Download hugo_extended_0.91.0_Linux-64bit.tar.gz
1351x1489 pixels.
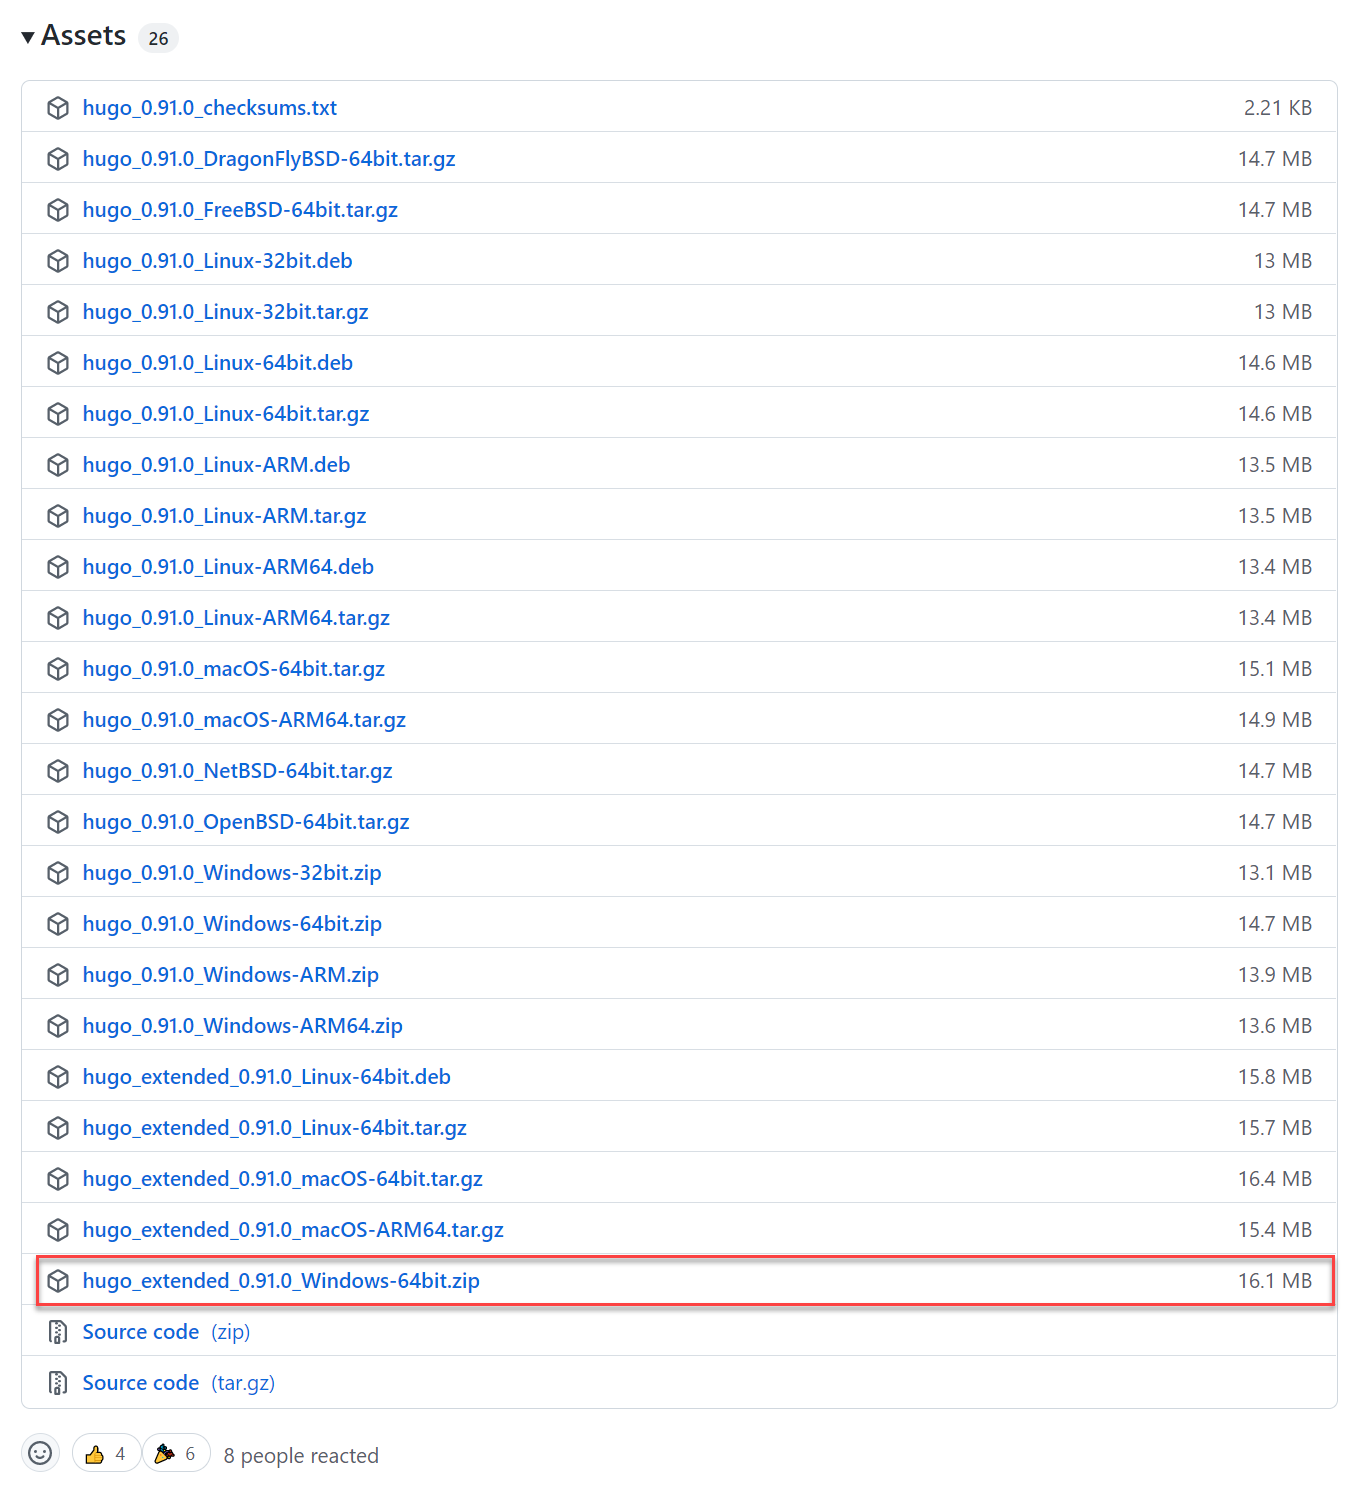pyautogui.click(x=275, y=1127)
